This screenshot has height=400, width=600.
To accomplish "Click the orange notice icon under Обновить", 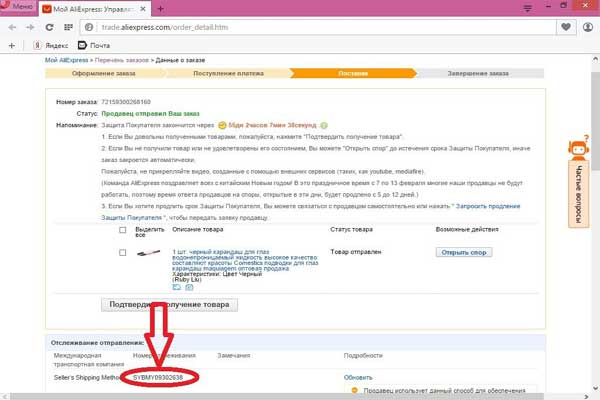I will [x=354, y=390].
